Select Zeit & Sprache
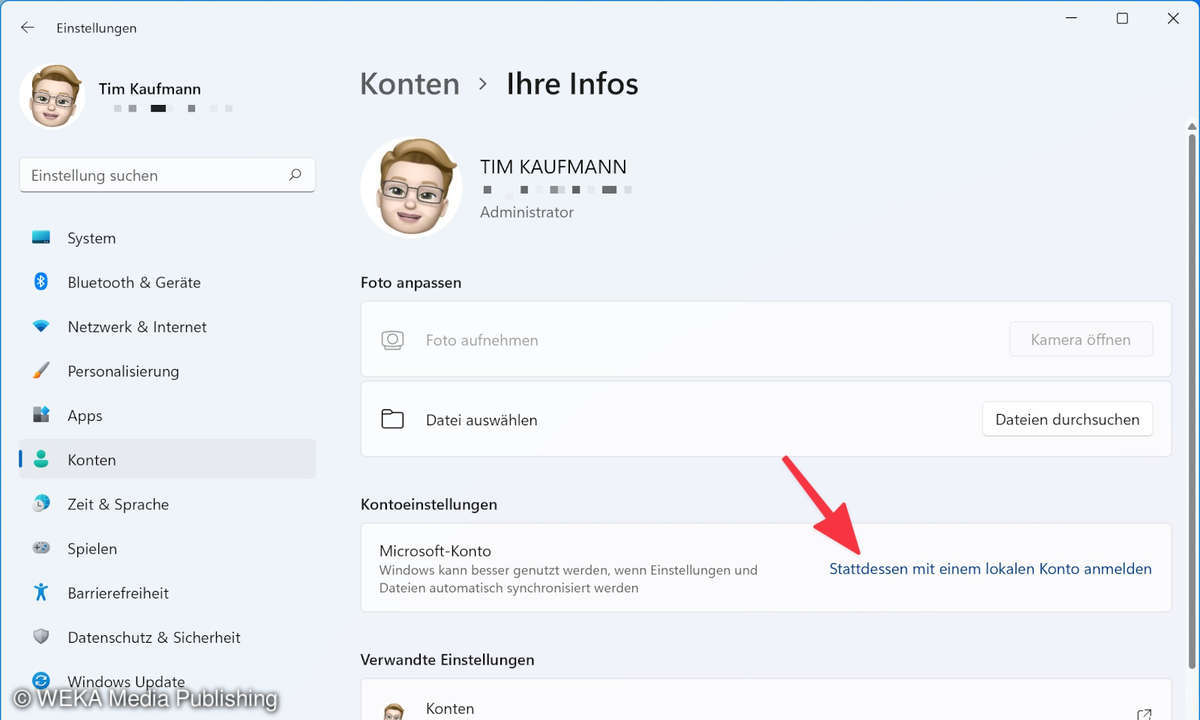 167,504
